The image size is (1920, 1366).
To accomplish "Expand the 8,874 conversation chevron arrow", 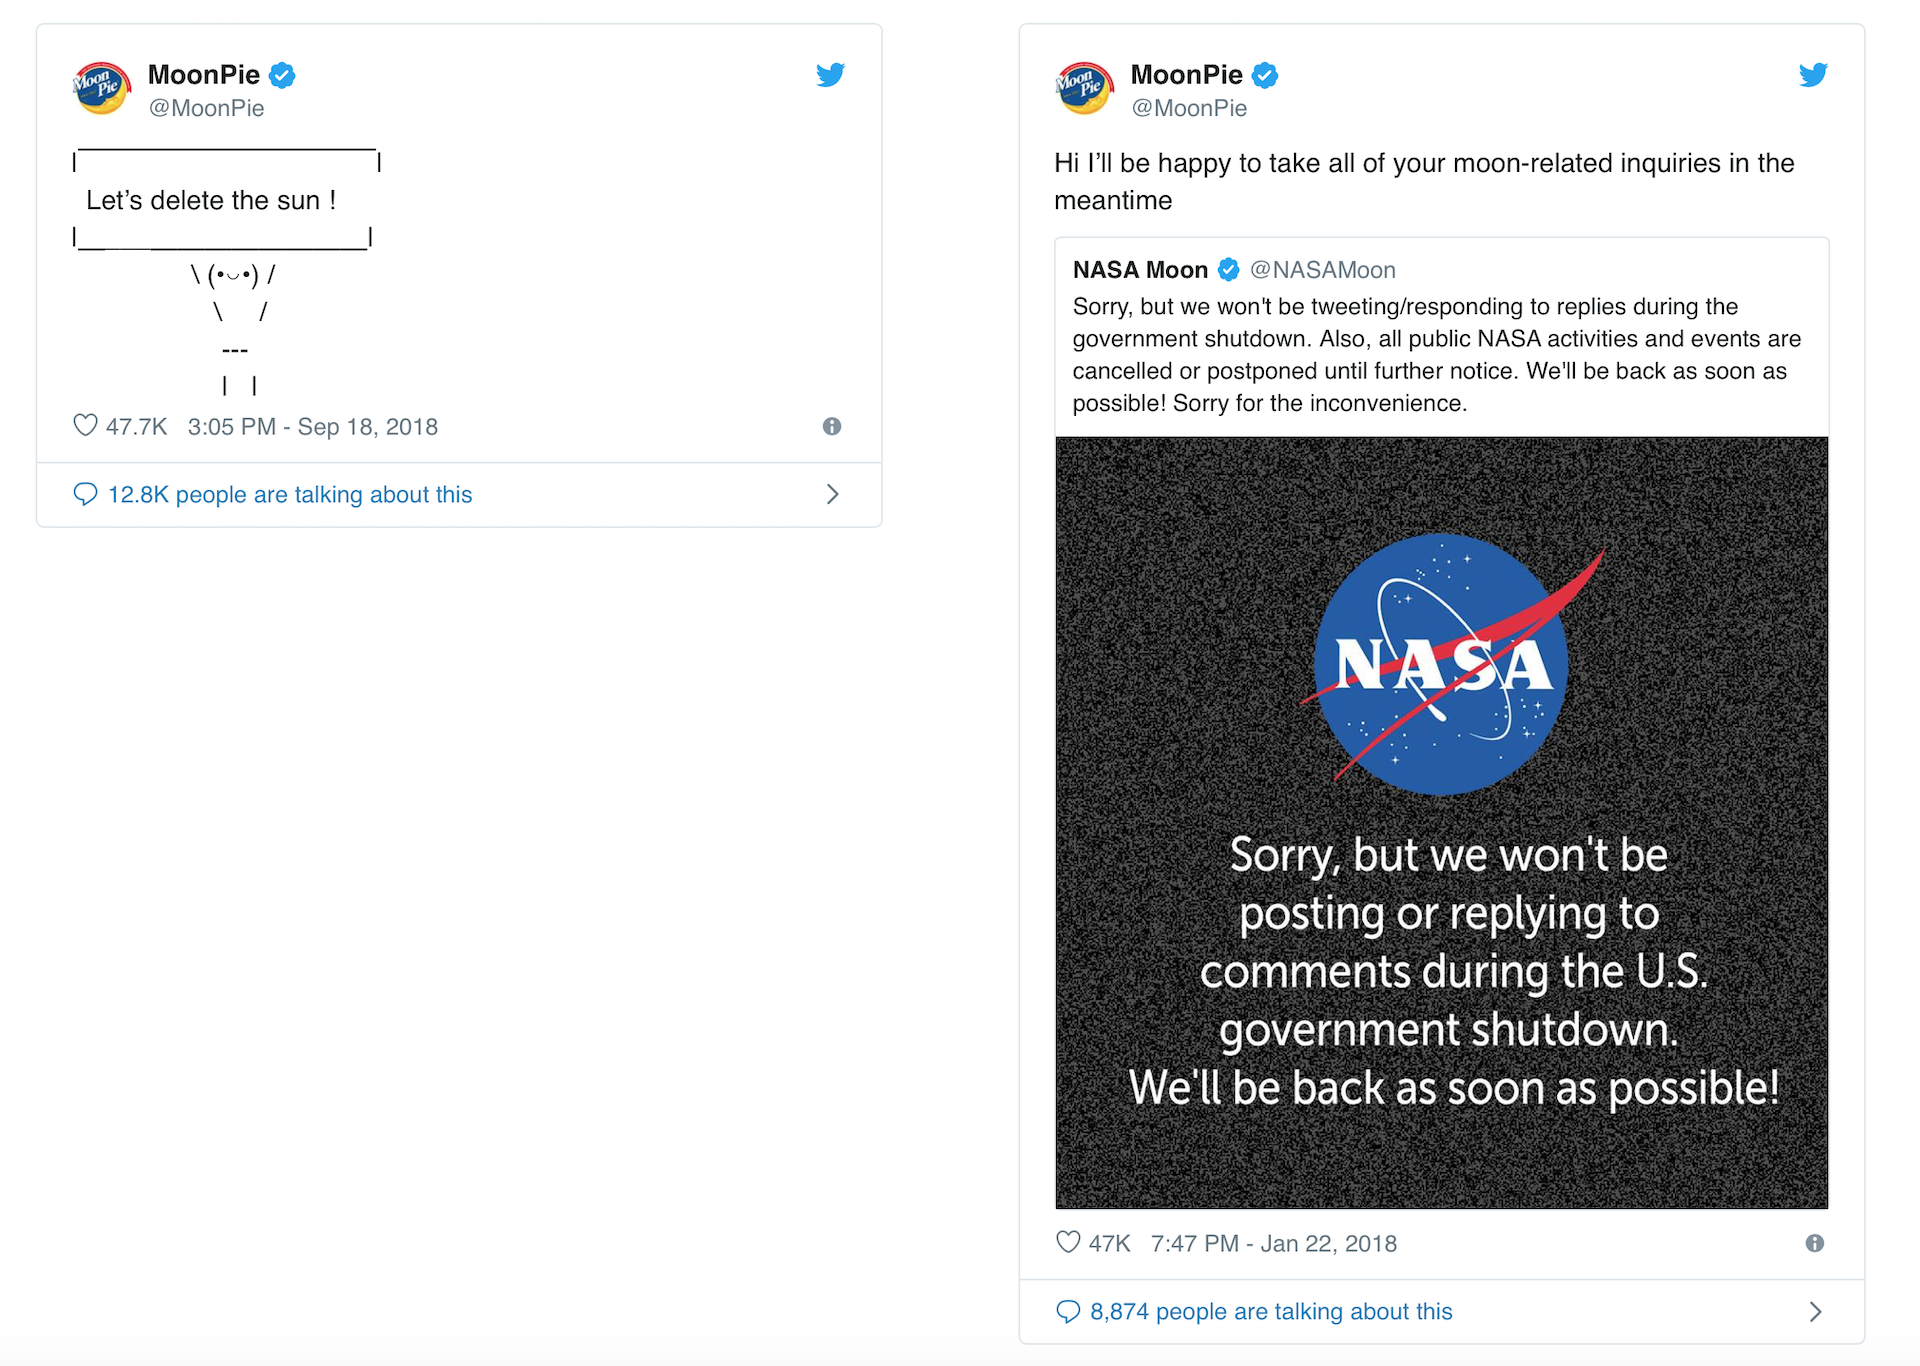I will tap(1816, 1311).
